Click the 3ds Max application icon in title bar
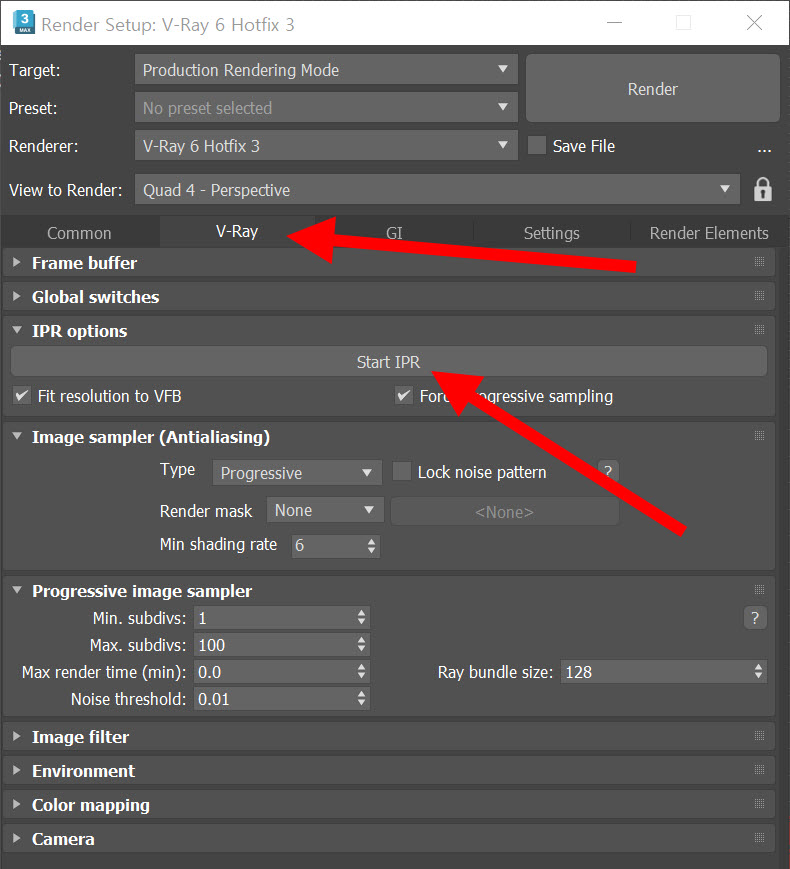Viewport: 790px width, 869px height. [x=23, y=23]
